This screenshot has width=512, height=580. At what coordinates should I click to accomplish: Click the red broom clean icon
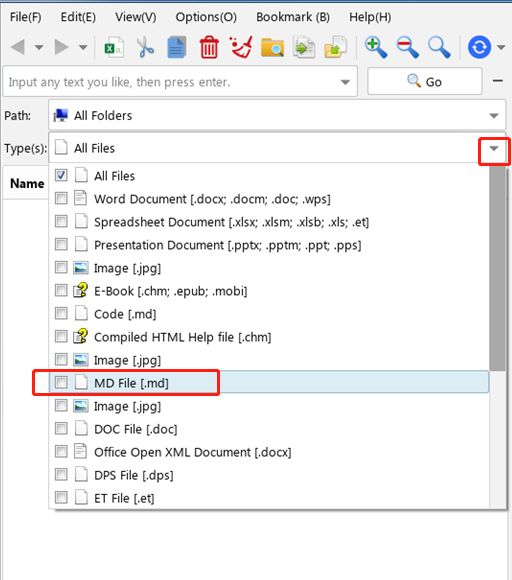point(241,47)
